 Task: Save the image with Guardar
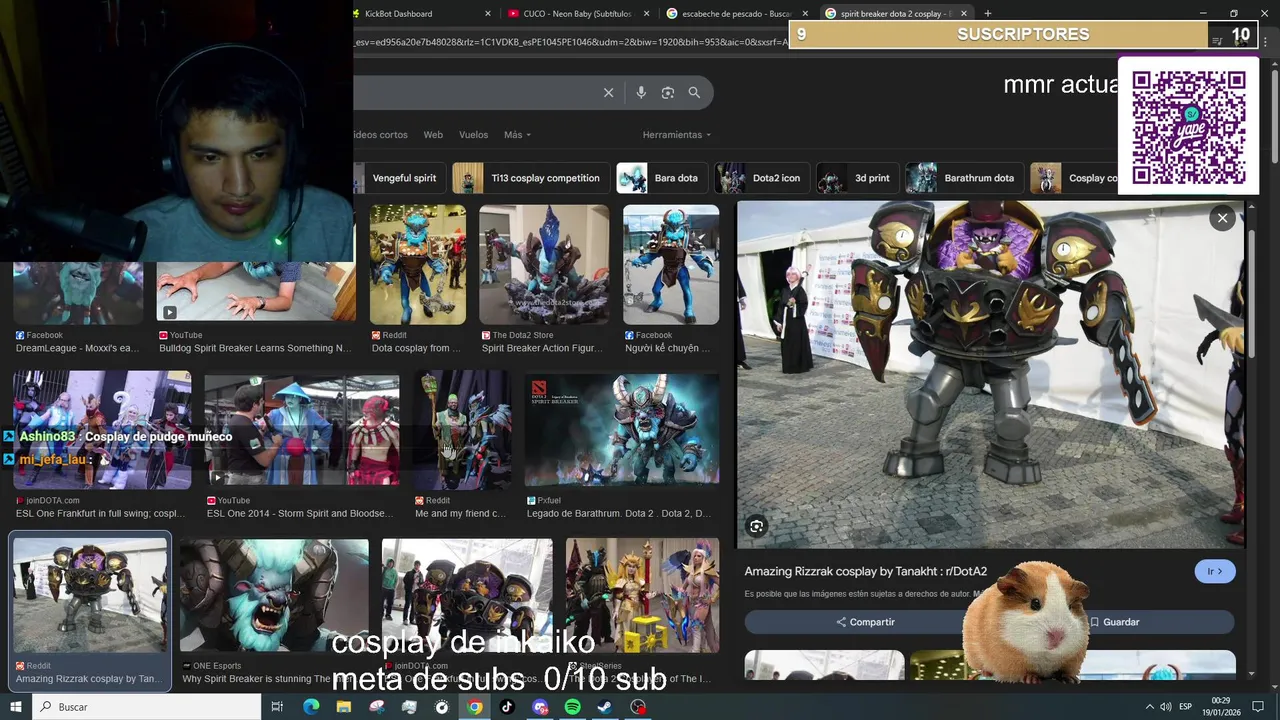click(1114, 622)
